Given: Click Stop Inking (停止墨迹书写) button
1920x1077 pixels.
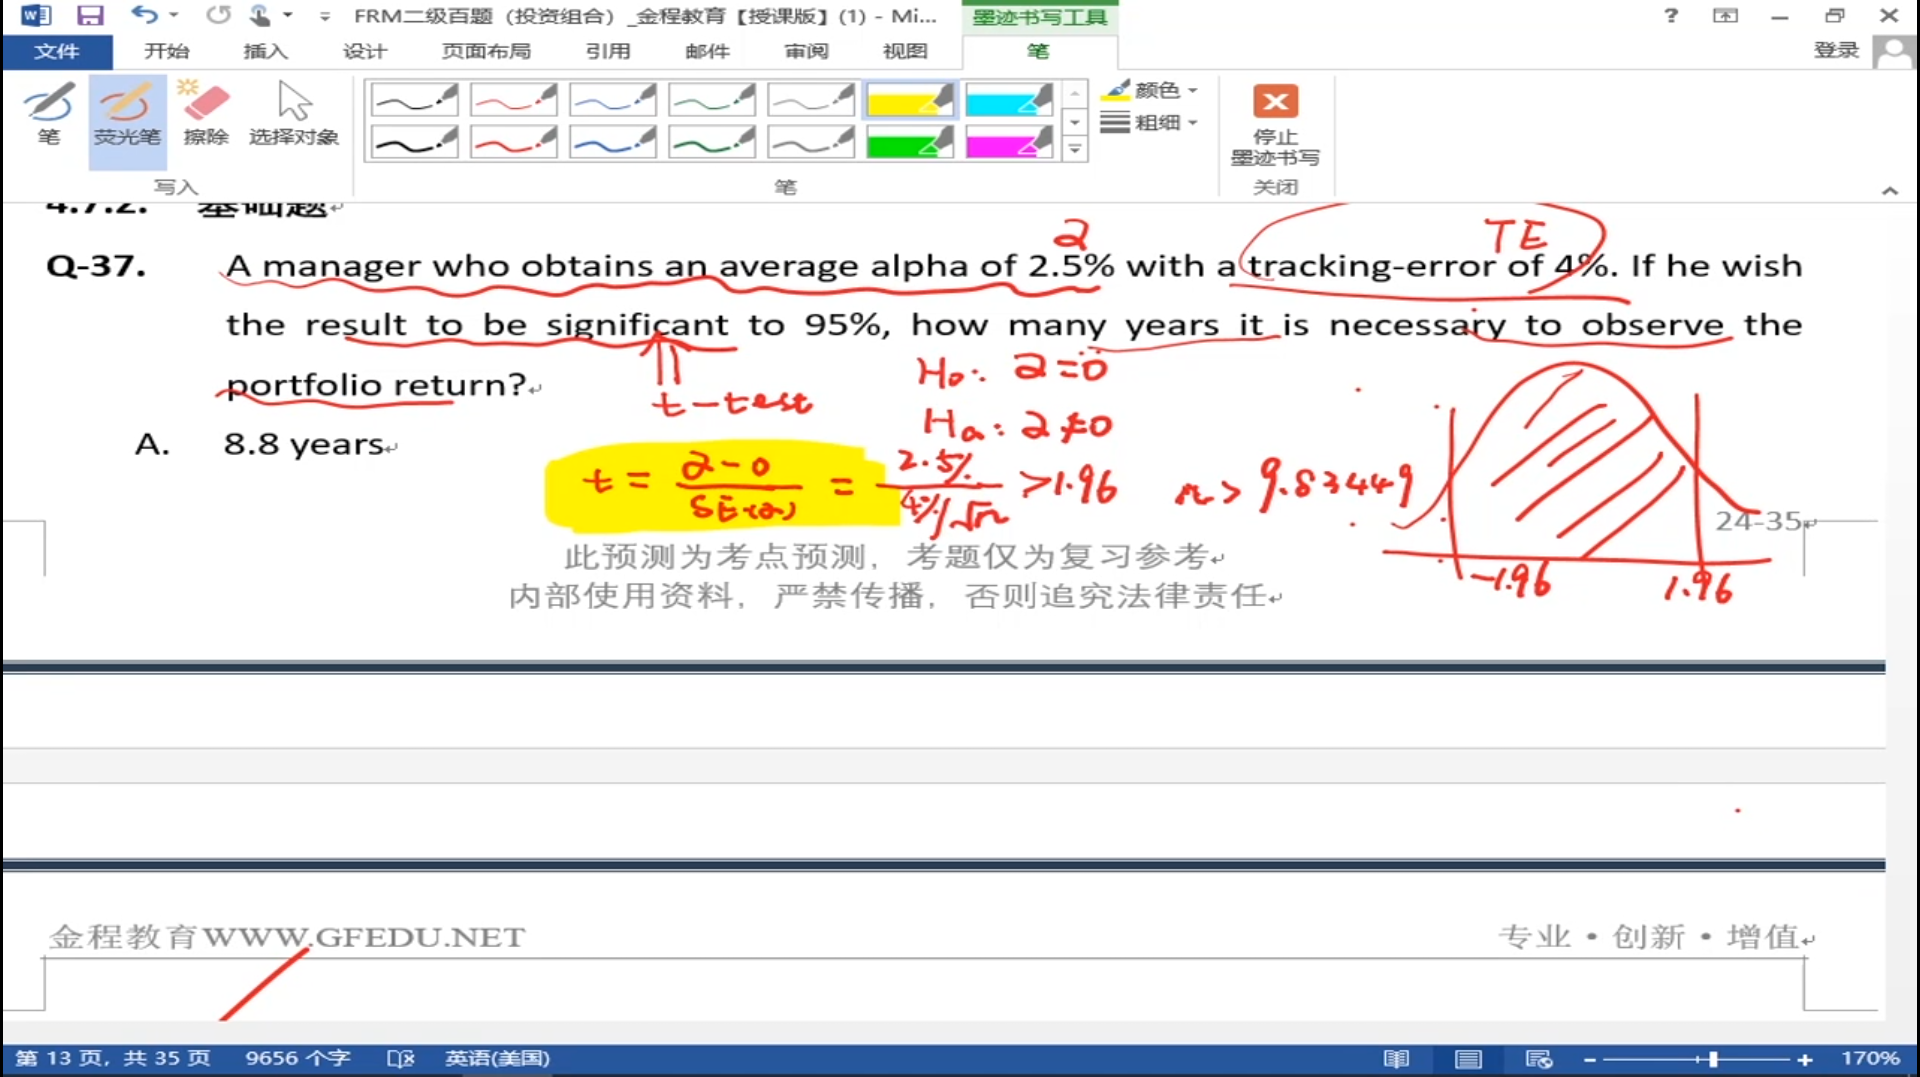Looking at the screenshot, I should 1275,125.
